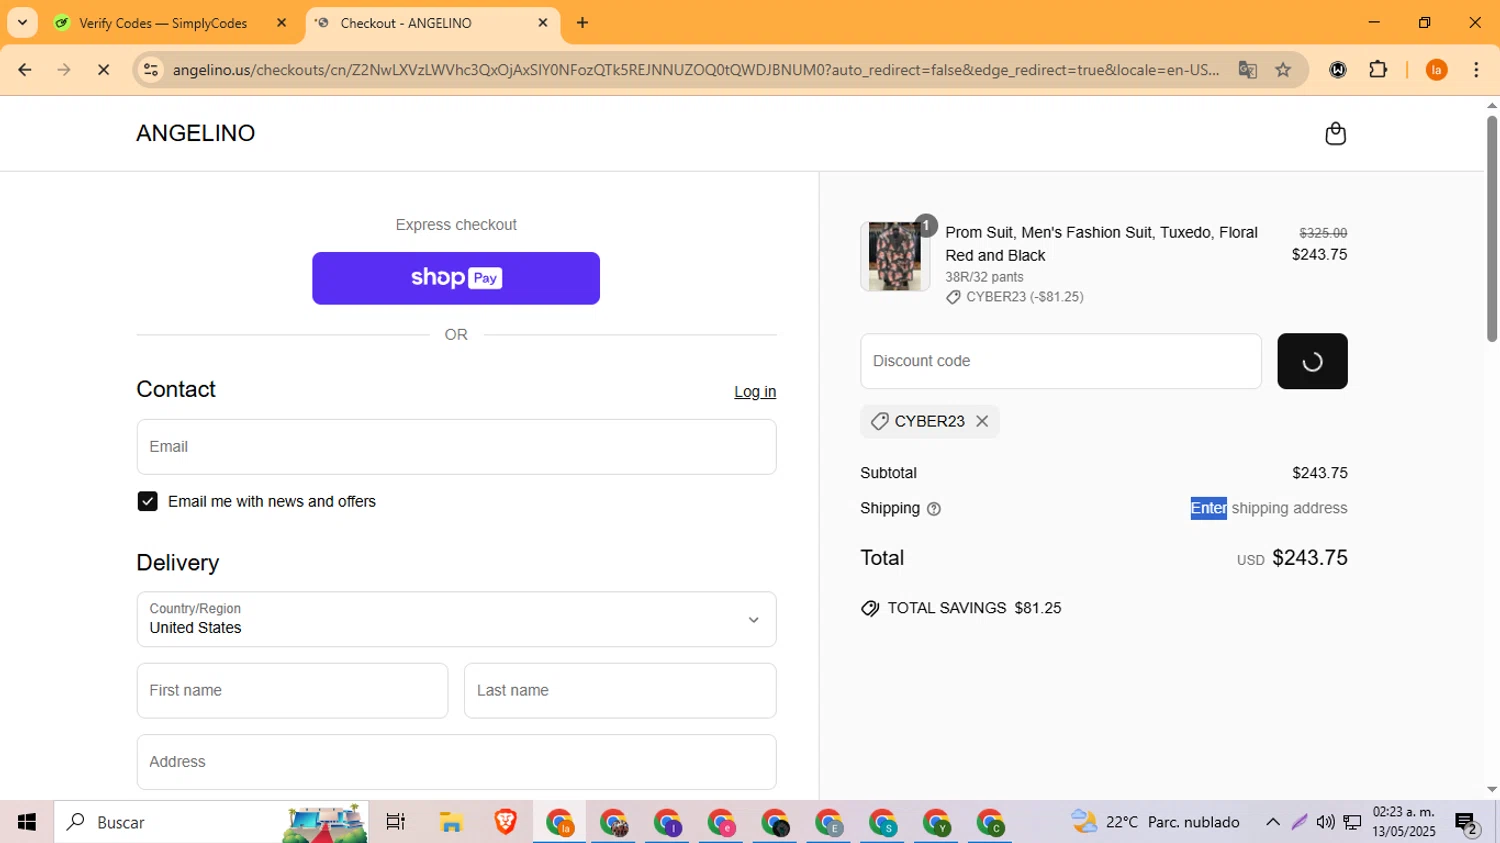1500x843 pixels.
Task: Bookmark this page with star icon
Action: pos(1283,70)
